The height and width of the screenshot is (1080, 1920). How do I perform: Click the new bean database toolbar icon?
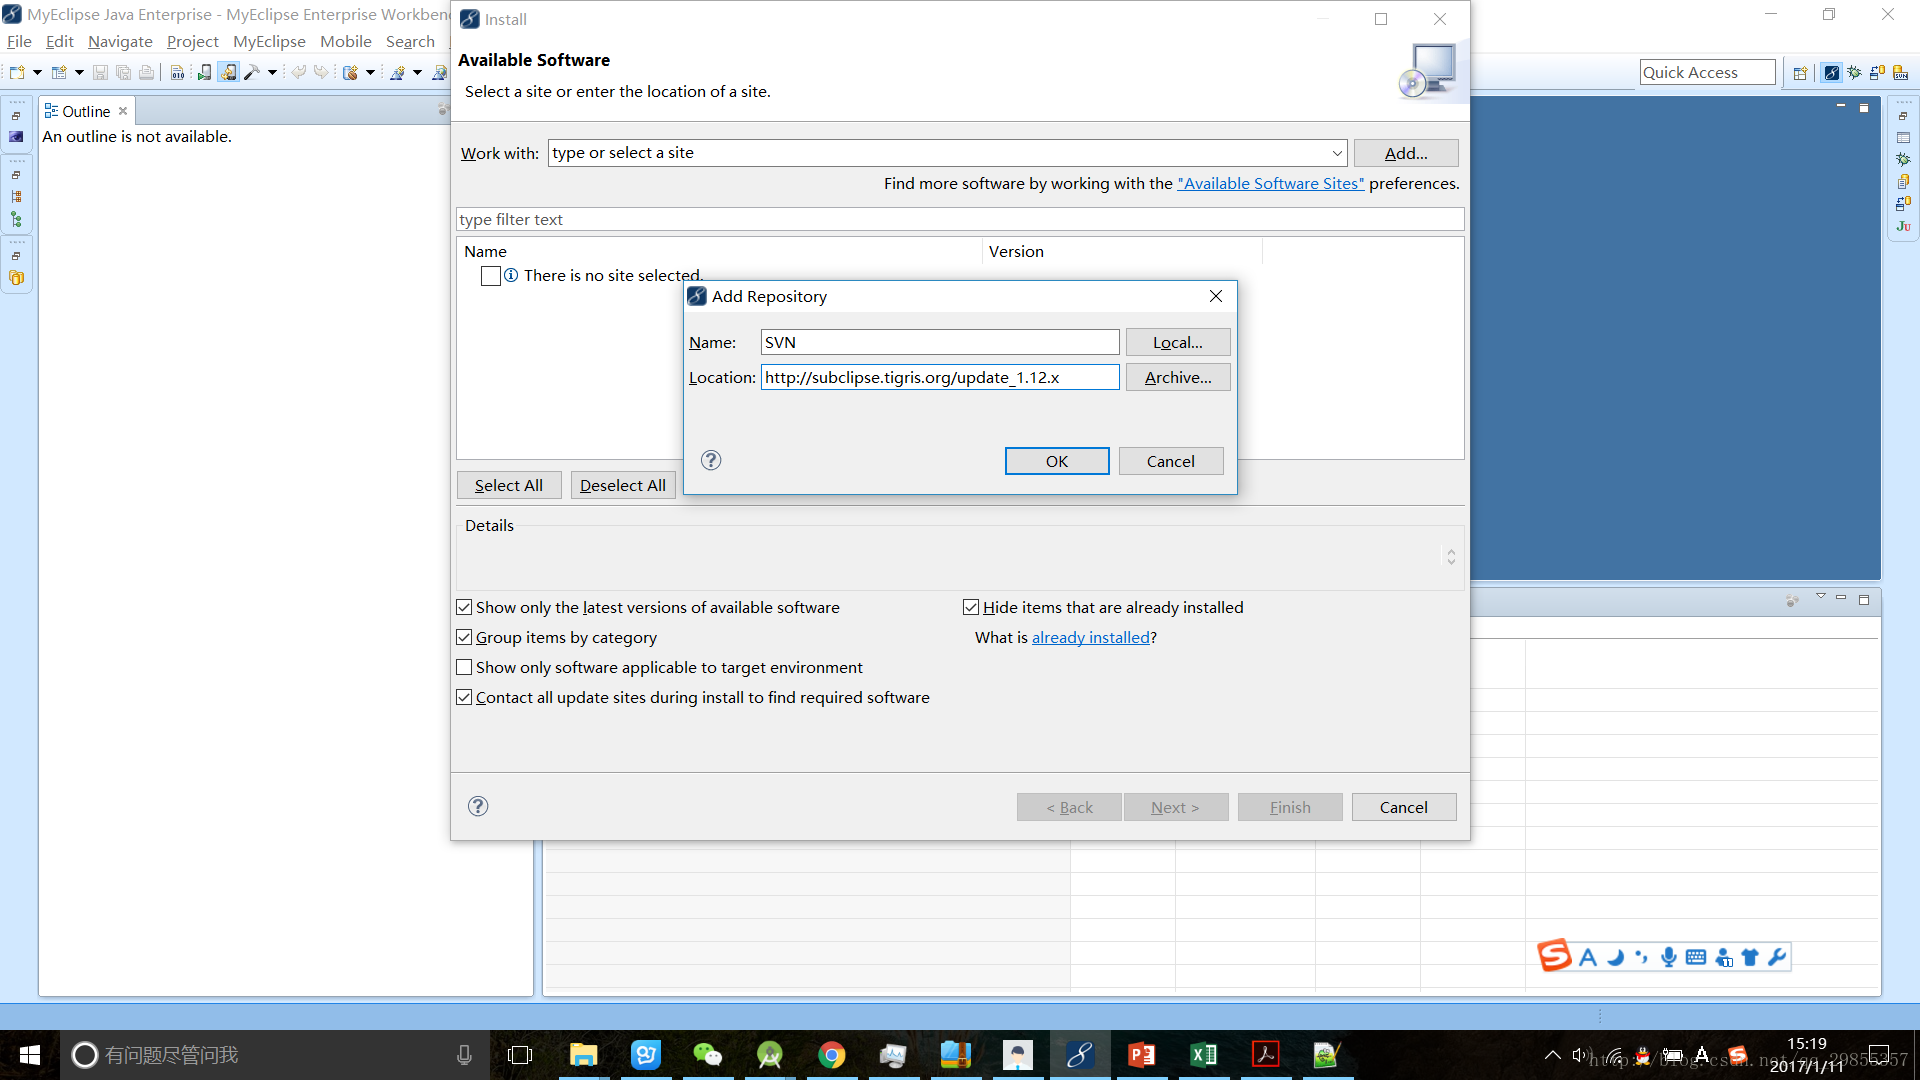(351, 72)
